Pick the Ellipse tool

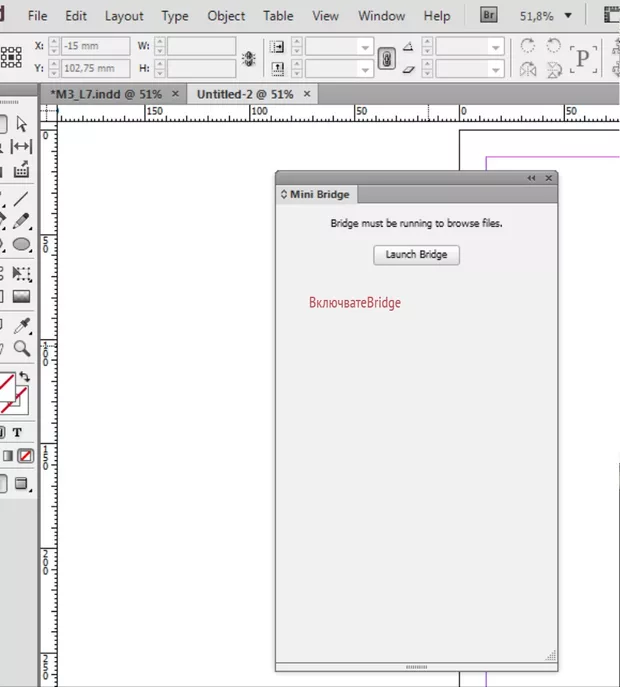(x=21, y=245)
